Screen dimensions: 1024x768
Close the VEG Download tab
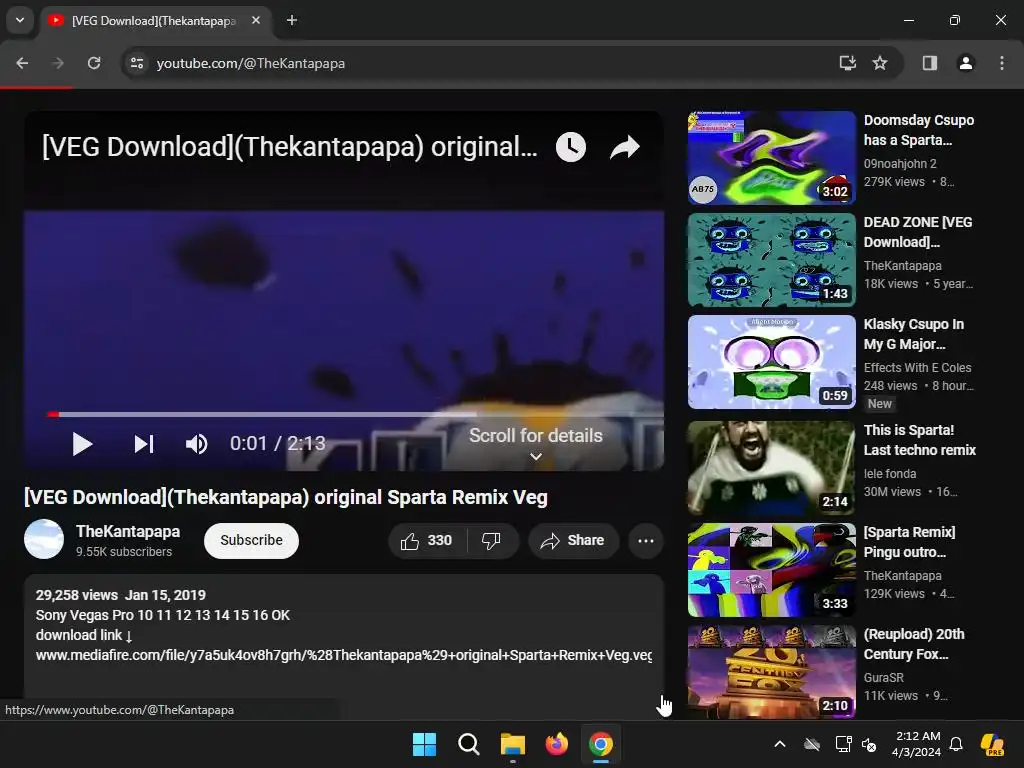[256, 20]
